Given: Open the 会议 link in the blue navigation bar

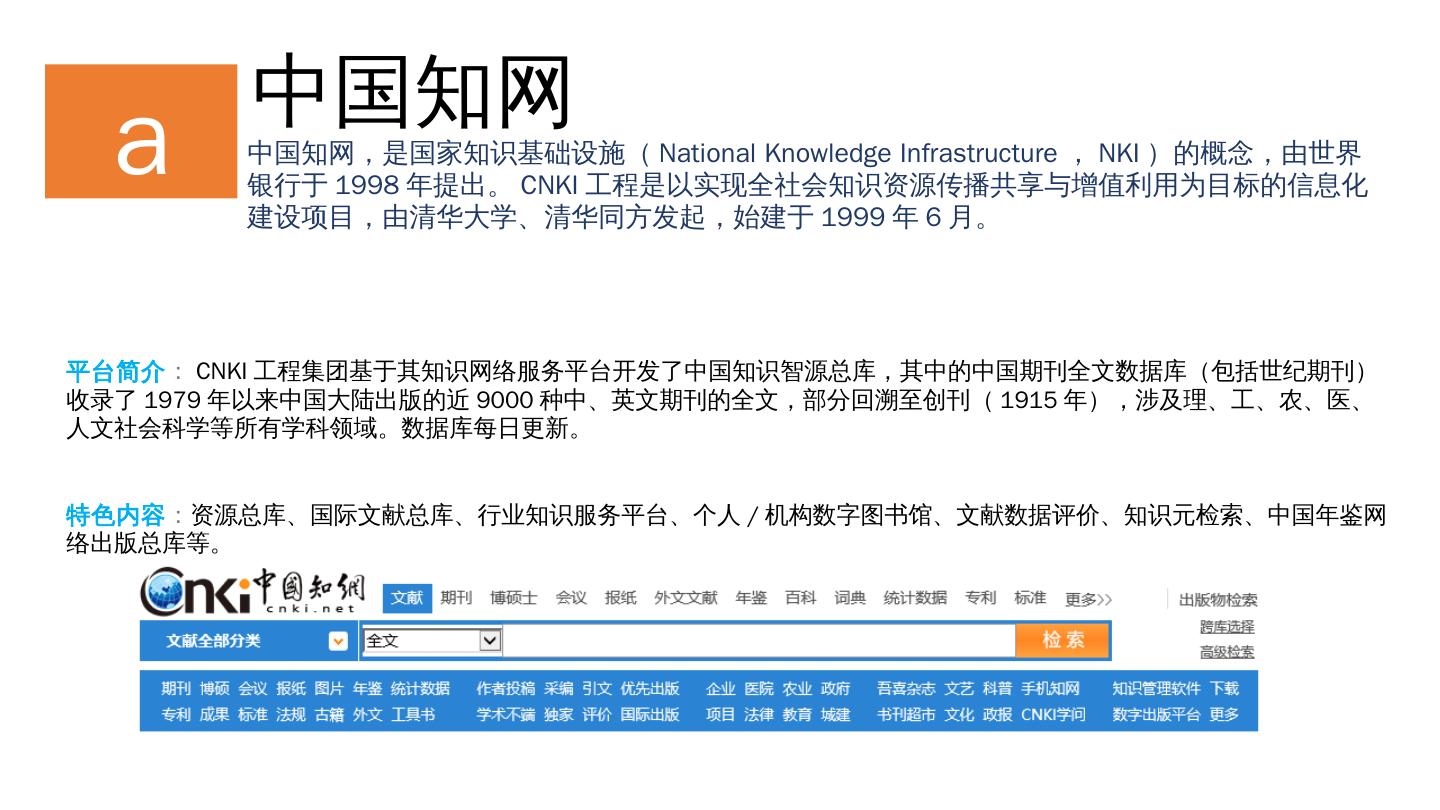Looking at the screenshot, I should 253,688.
